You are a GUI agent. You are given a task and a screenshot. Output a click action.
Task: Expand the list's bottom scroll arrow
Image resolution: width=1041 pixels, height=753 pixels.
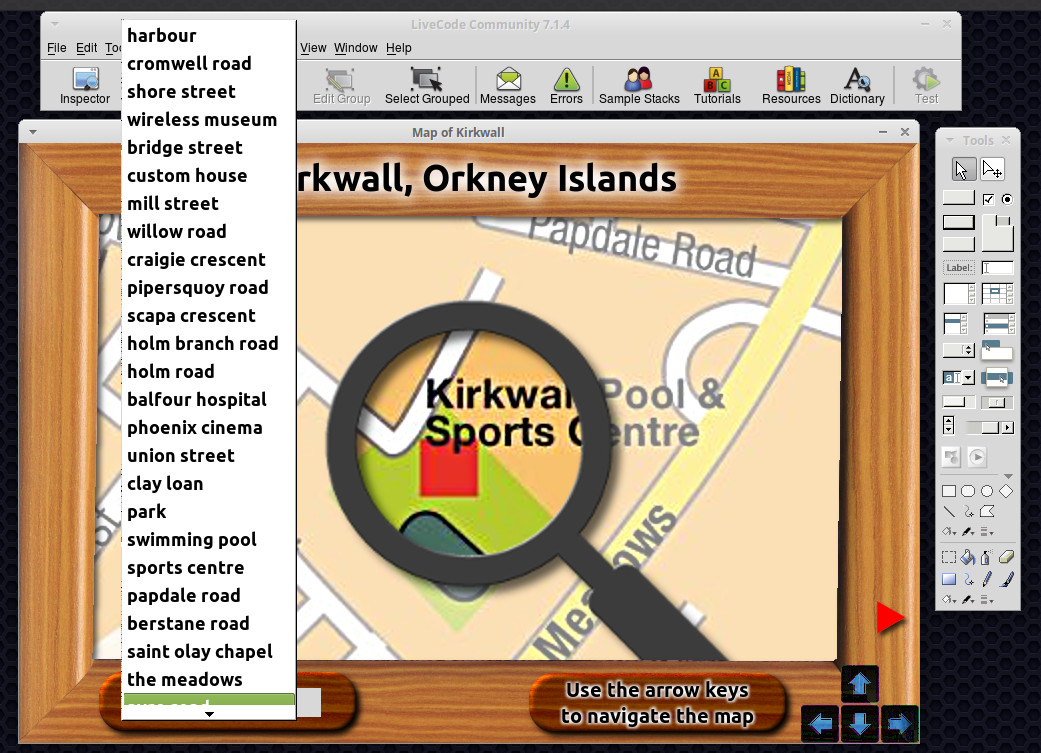click(x=209, y=714)
